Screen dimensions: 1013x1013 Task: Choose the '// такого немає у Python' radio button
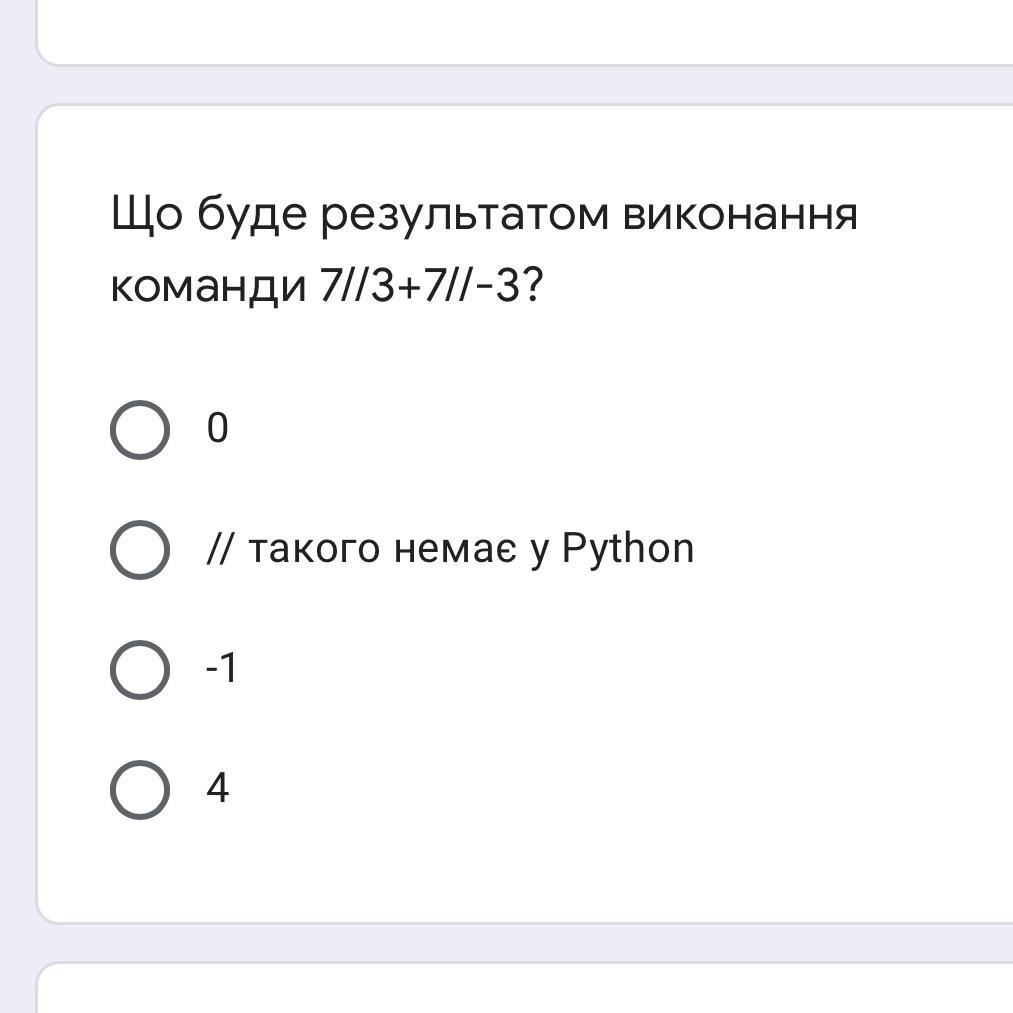[x=140, y=550]
